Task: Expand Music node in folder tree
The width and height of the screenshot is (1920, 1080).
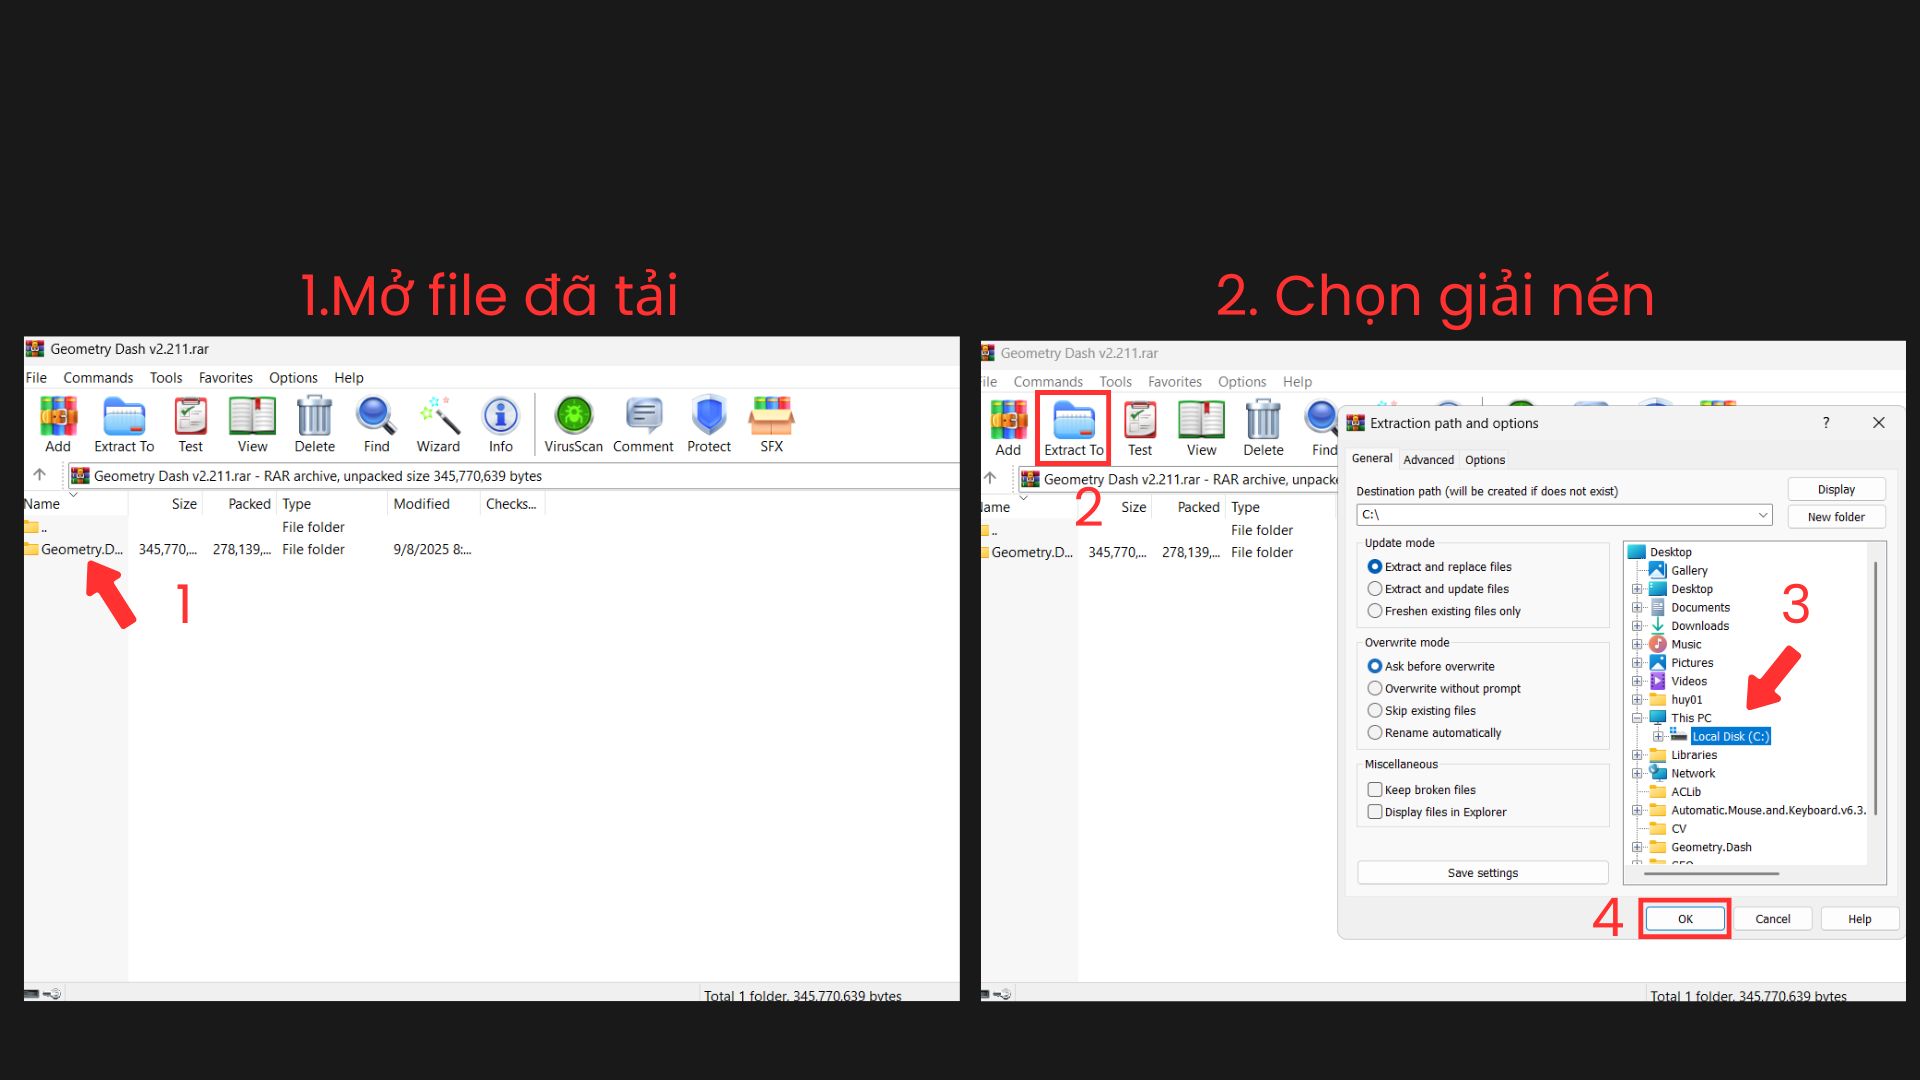Action: [1637, 644]
